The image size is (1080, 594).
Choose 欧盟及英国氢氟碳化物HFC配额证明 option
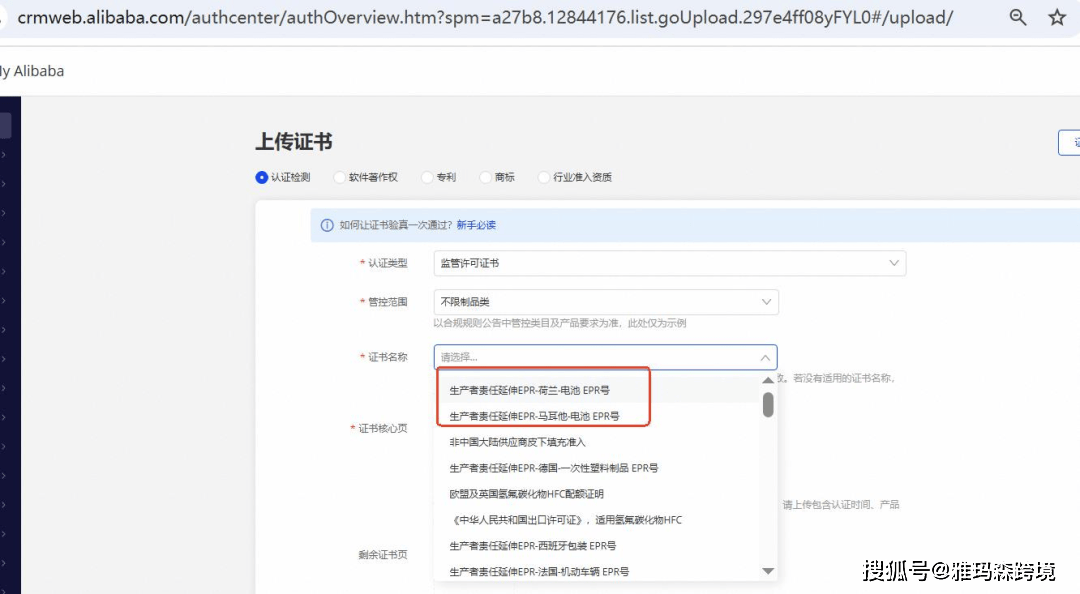pos(526,494)
